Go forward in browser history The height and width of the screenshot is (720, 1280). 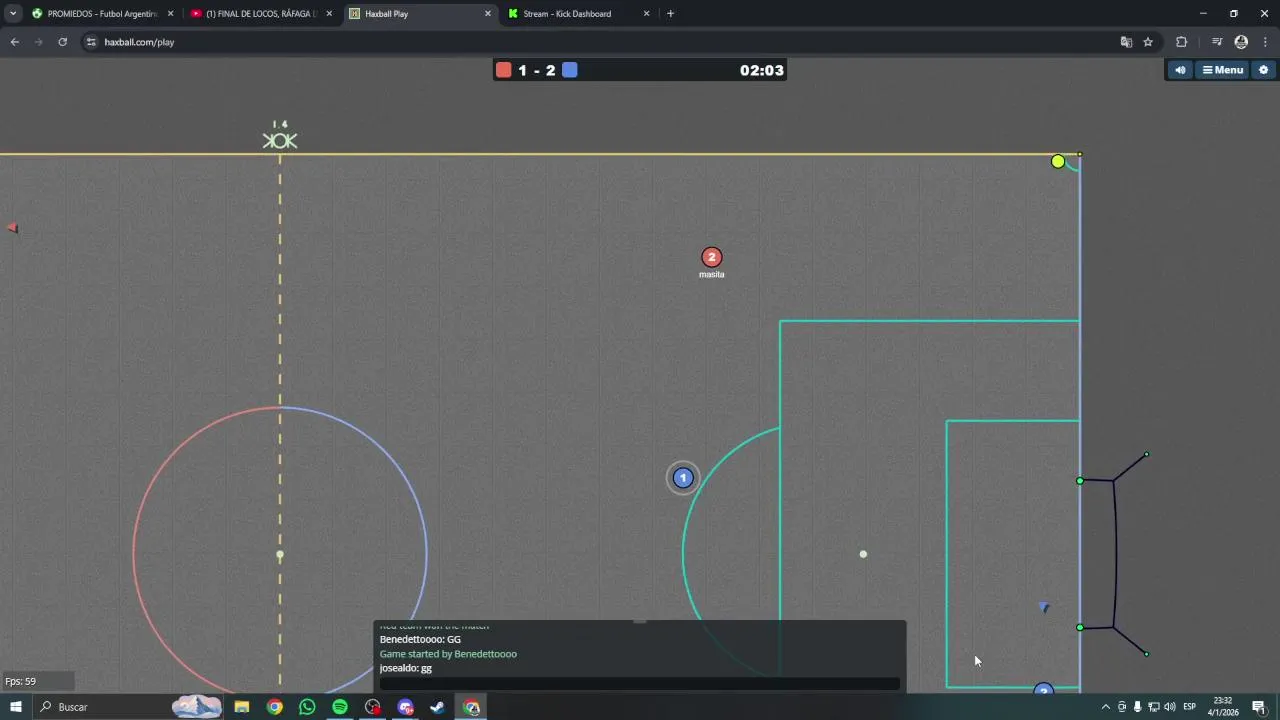pyautogui.click(x=38, y=42)
